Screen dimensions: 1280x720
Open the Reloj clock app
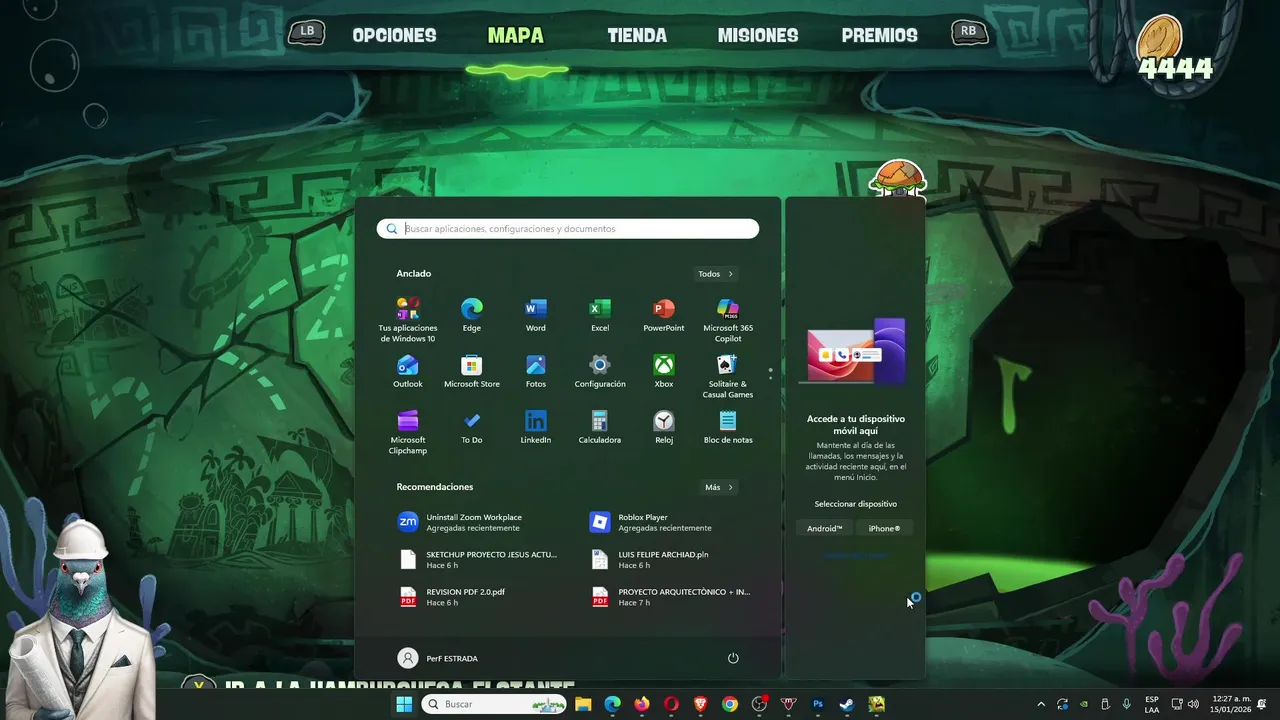click(x=664, y=427)
